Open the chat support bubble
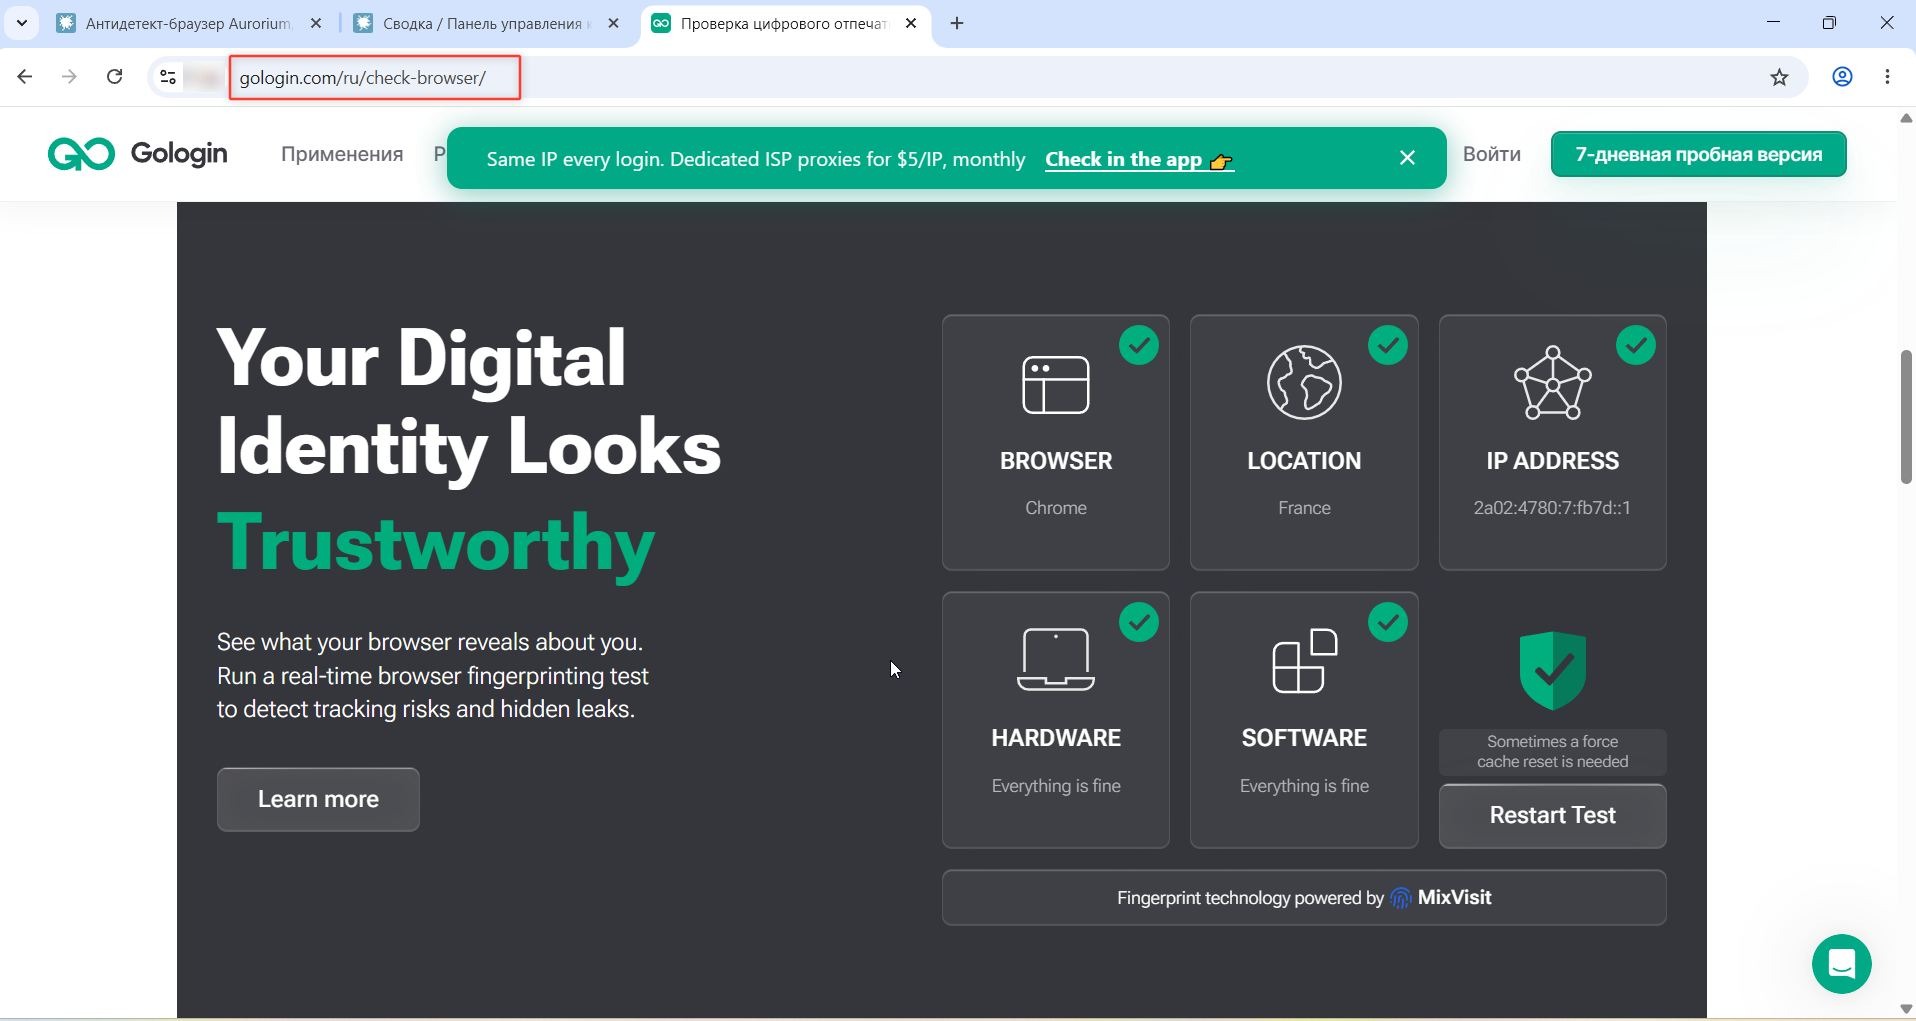This screenshot has height=1021, width=1916. [1841, 964]
